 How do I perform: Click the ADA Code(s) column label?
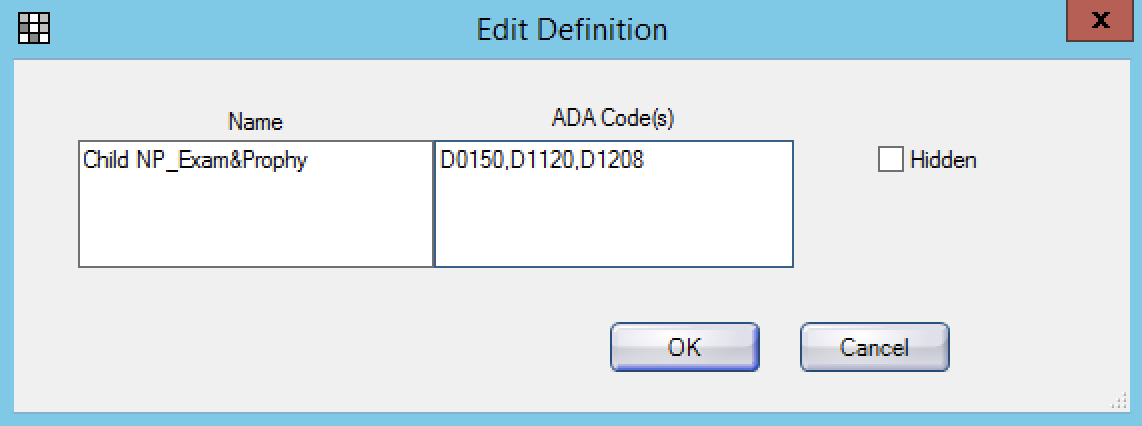(613, 119)
